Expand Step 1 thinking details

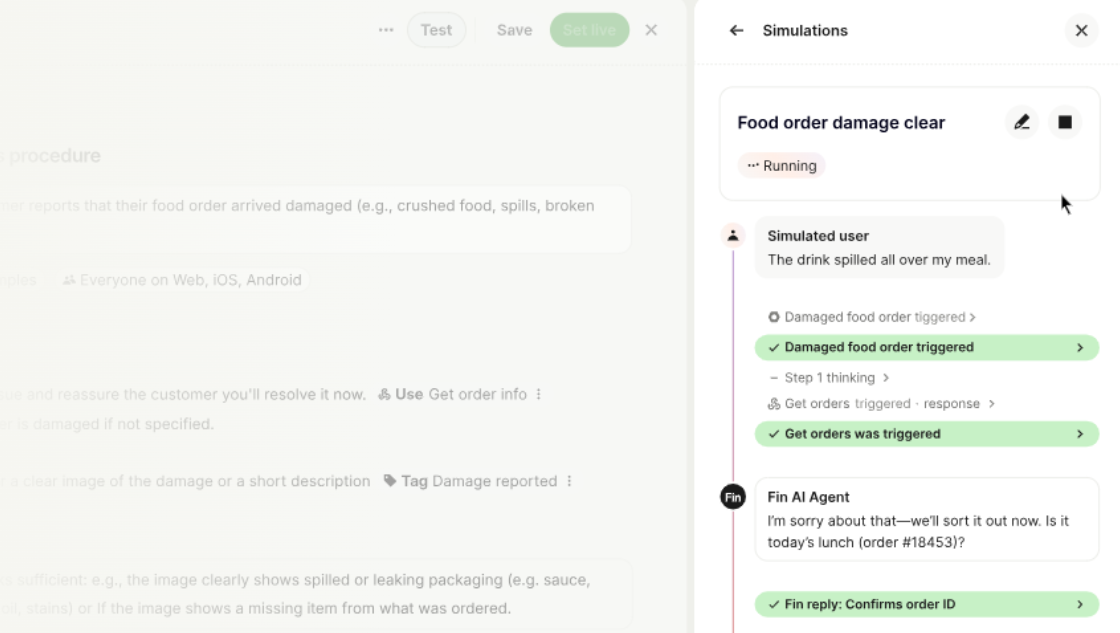pyautogui.click(x=829, y=377)
